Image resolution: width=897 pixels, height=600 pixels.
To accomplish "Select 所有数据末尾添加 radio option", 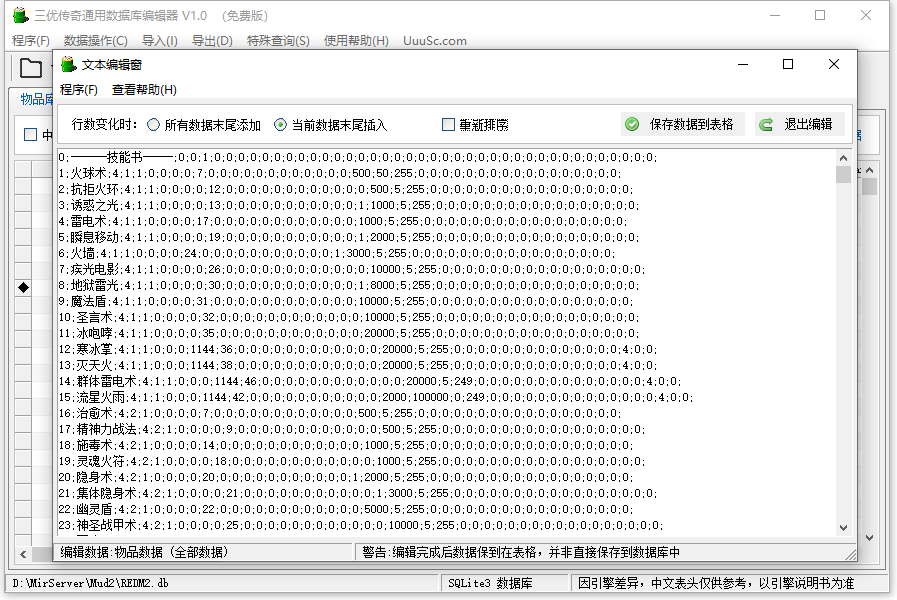I will (153, 125).
